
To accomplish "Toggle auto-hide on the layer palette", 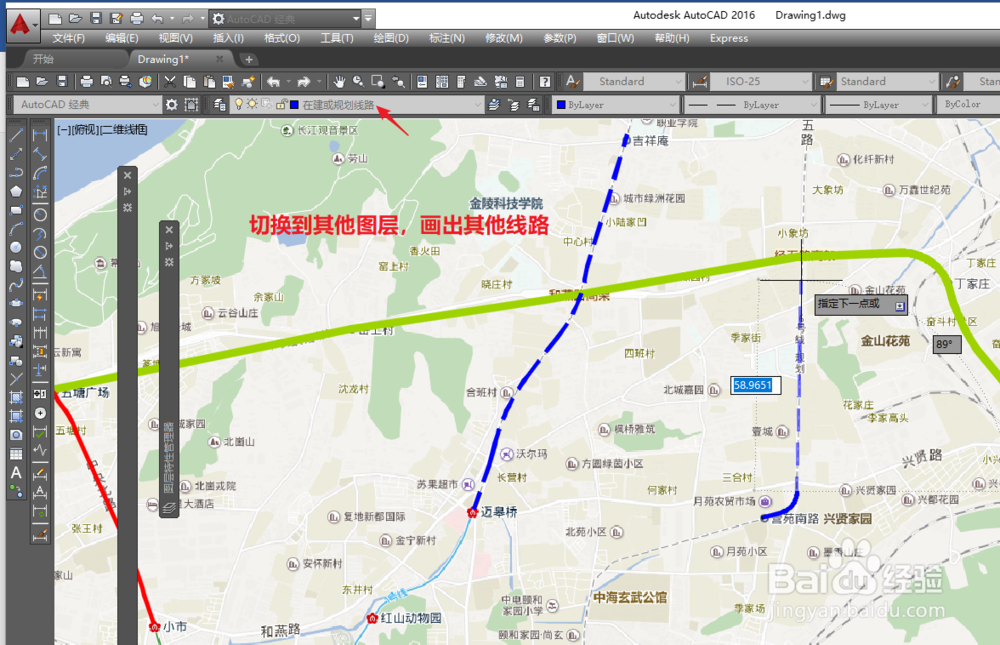I will pyautogui.click(x=169, y=246).
